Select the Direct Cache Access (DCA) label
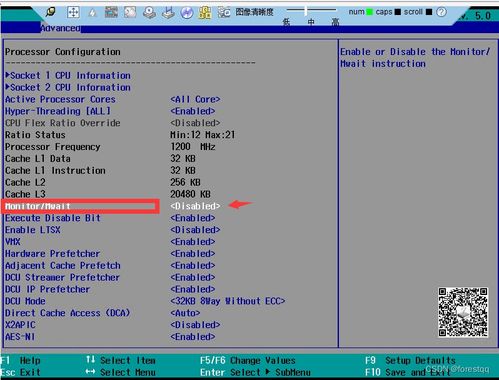The height and width of the screenshot is (380, 499). [x=68, y=313]
